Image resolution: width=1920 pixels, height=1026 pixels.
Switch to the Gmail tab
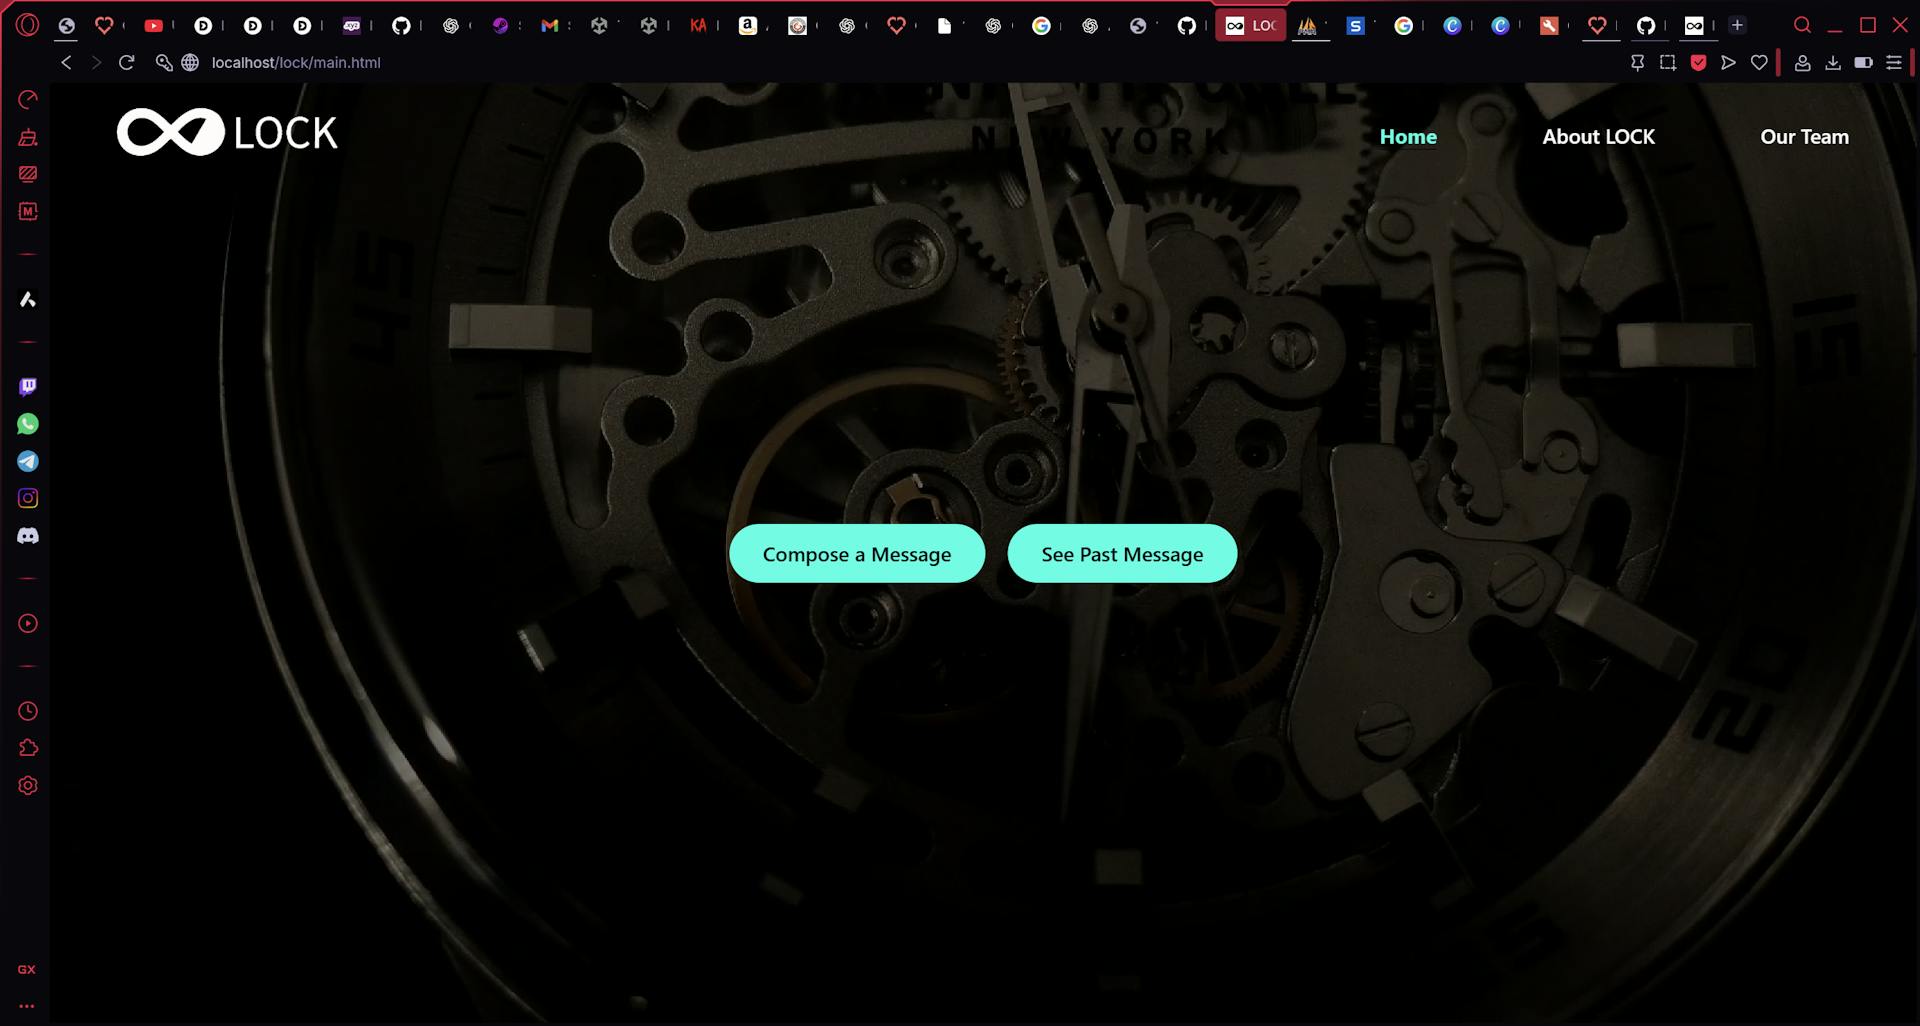point(549,25)
